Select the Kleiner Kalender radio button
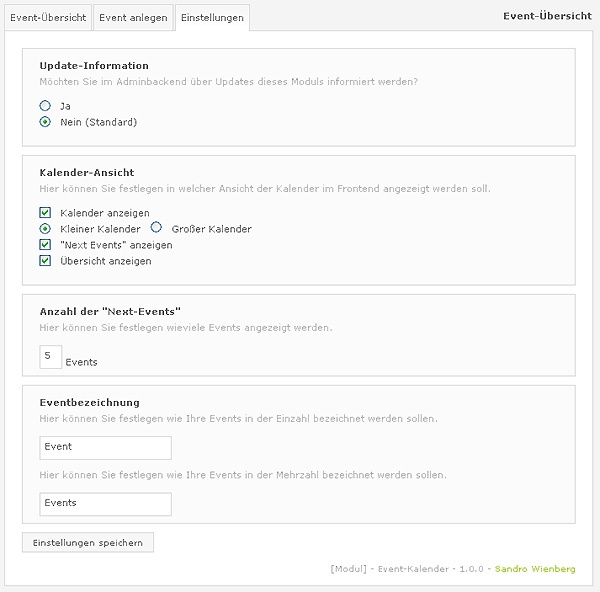This screenshot has width=600, height=592. pyautogui.click(x=45, y=229)
